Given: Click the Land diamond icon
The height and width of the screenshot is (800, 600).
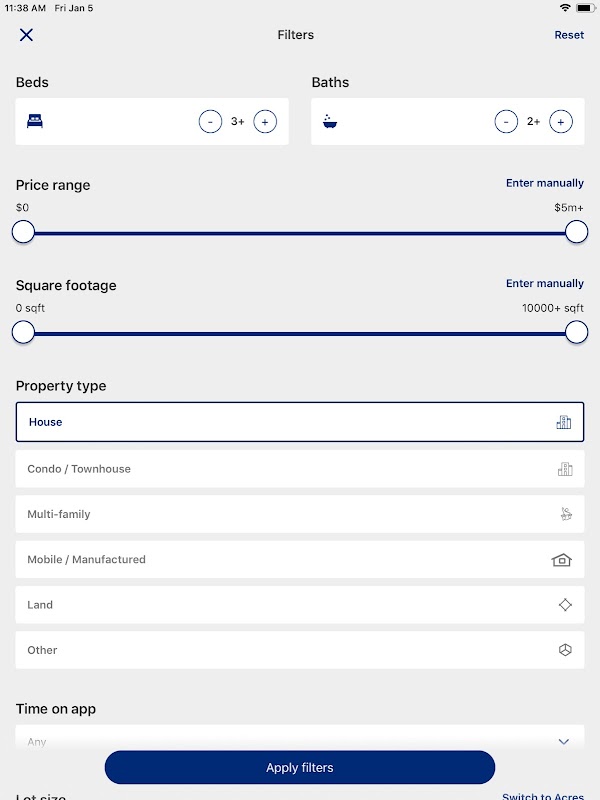Looking at the screenshot, I should (x=565, y=605).
